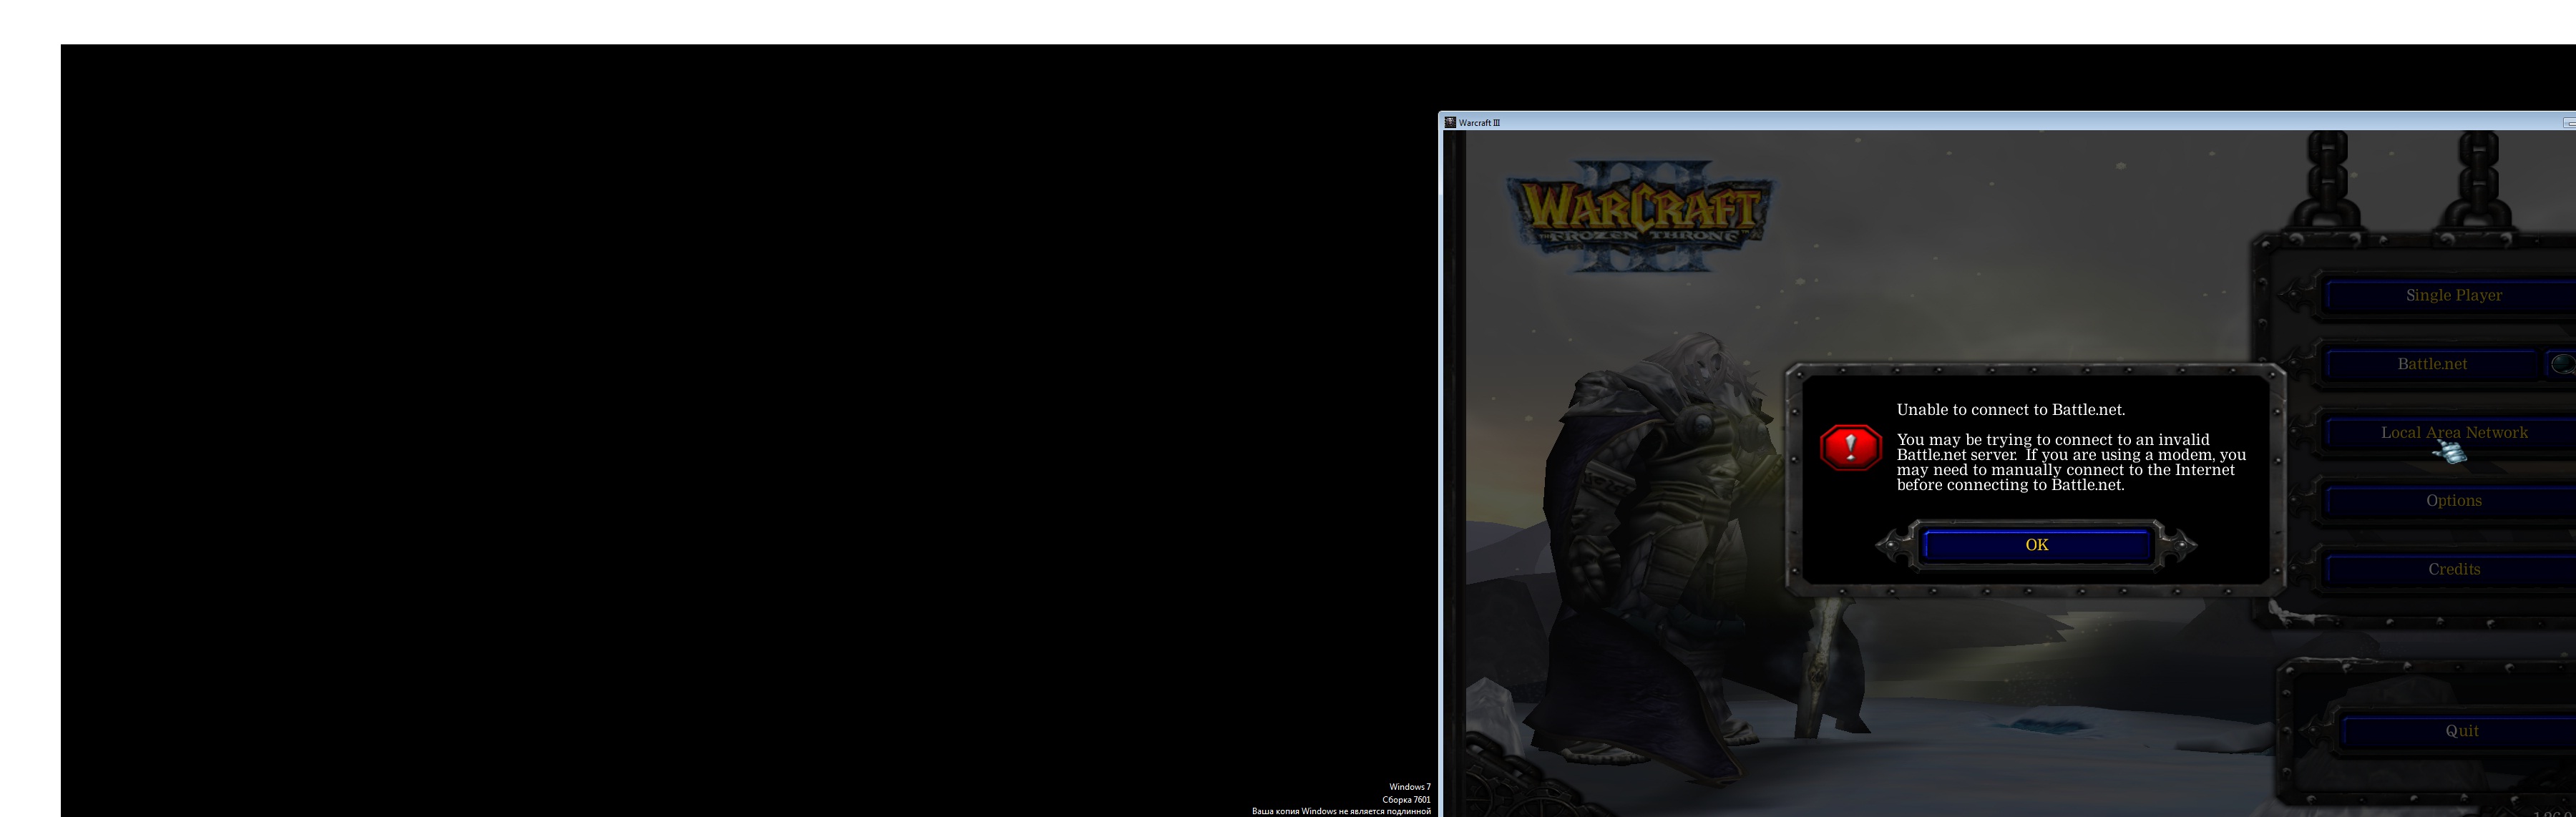Click the red exclamation warning icon

coord(1850,447)
